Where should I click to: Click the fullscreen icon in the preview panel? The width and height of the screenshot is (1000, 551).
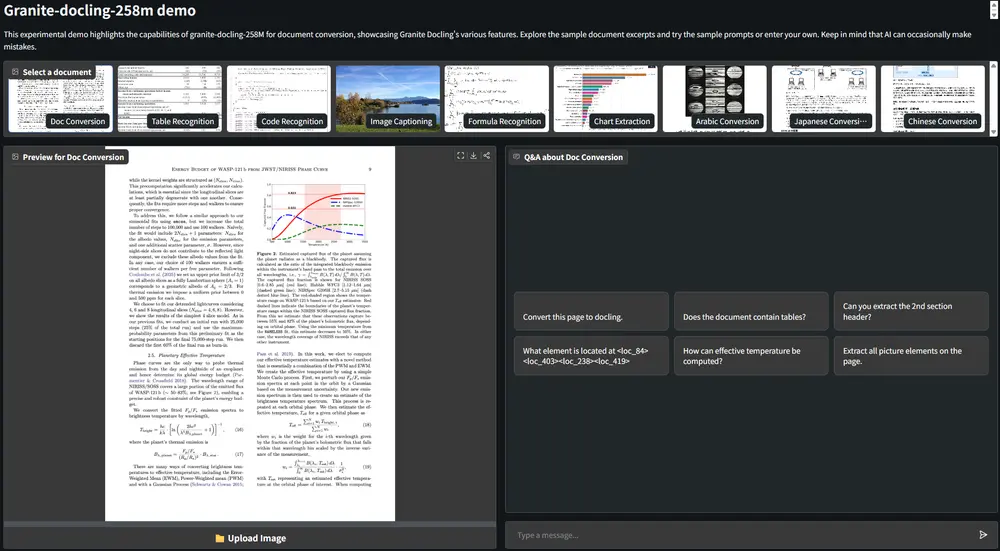tap(460, 156)
